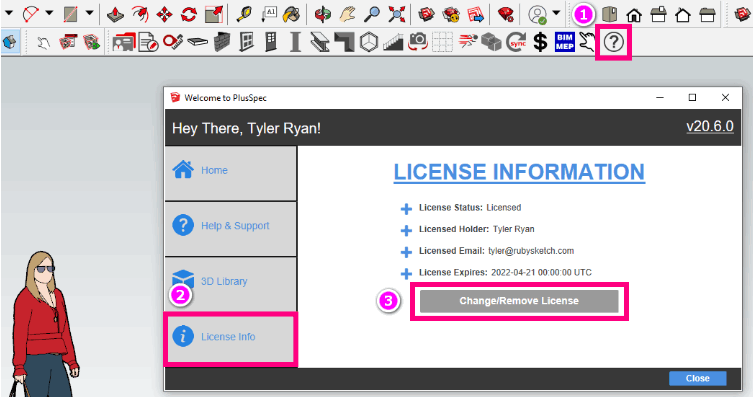This screenshot has height=397, width=753.
Task: Select the Text label tool
Action: click(x=268, y=14)
